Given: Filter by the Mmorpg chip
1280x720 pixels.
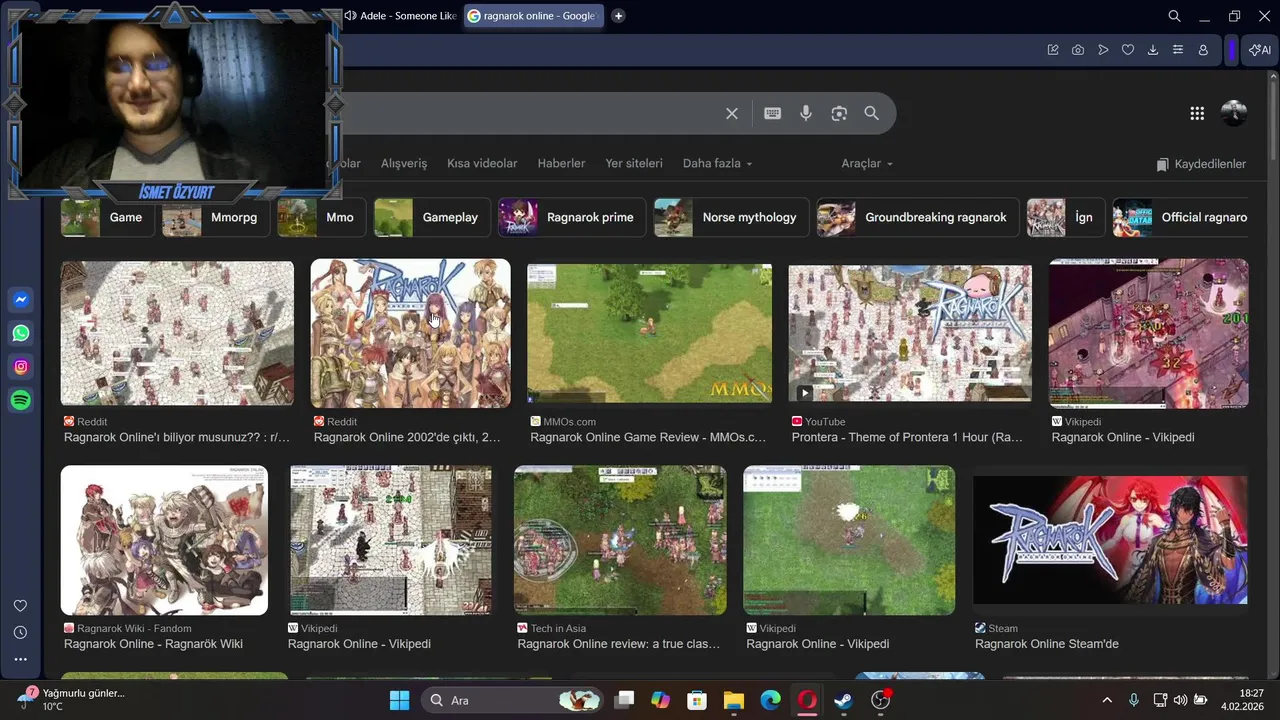Looking at the screenshot, I should pos(216,217).
